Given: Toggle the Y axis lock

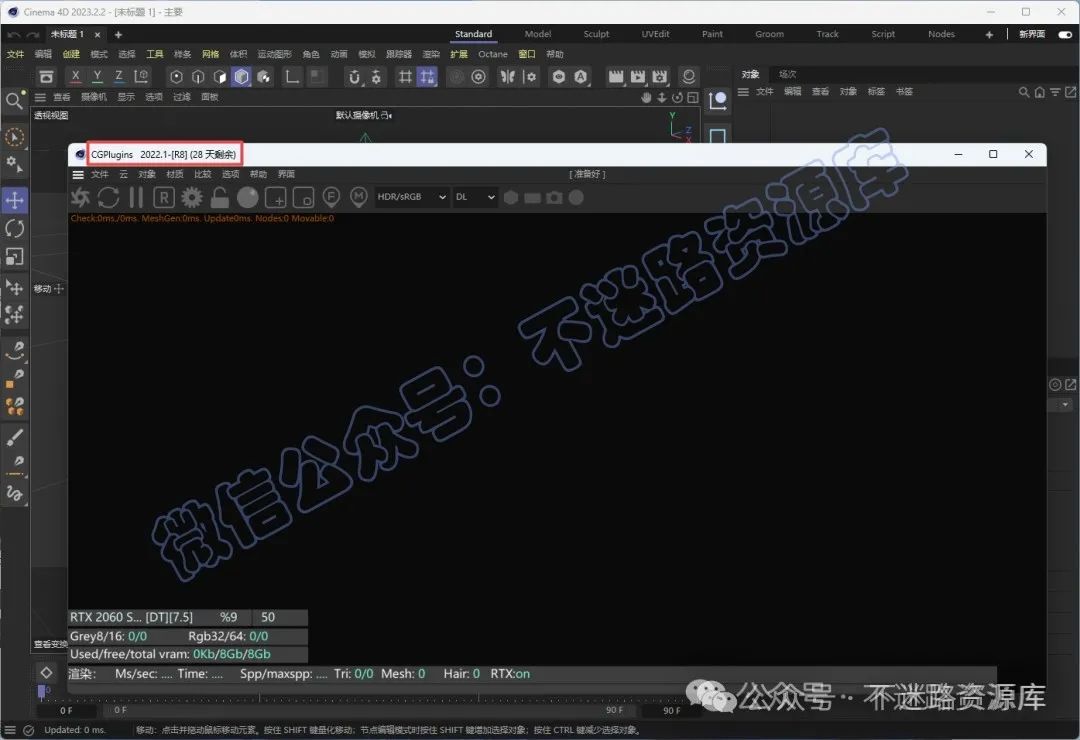Looking at the screenshot, I should click(x=97, y=76).
